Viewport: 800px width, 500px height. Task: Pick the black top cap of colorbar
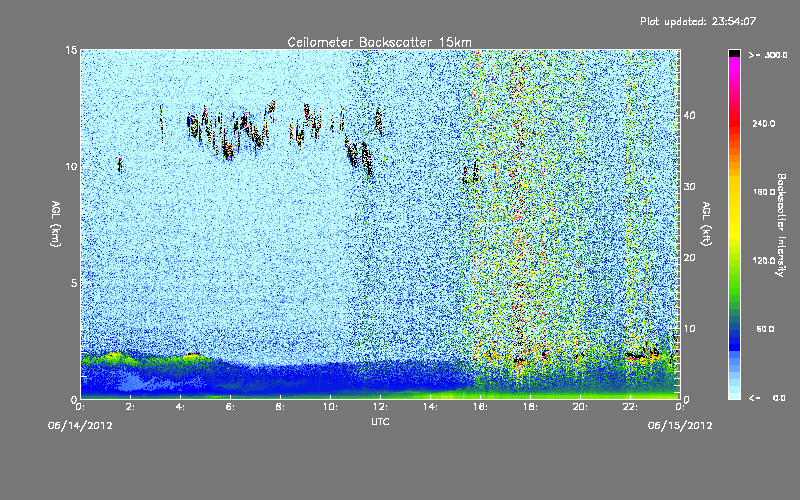click(734, 53)
